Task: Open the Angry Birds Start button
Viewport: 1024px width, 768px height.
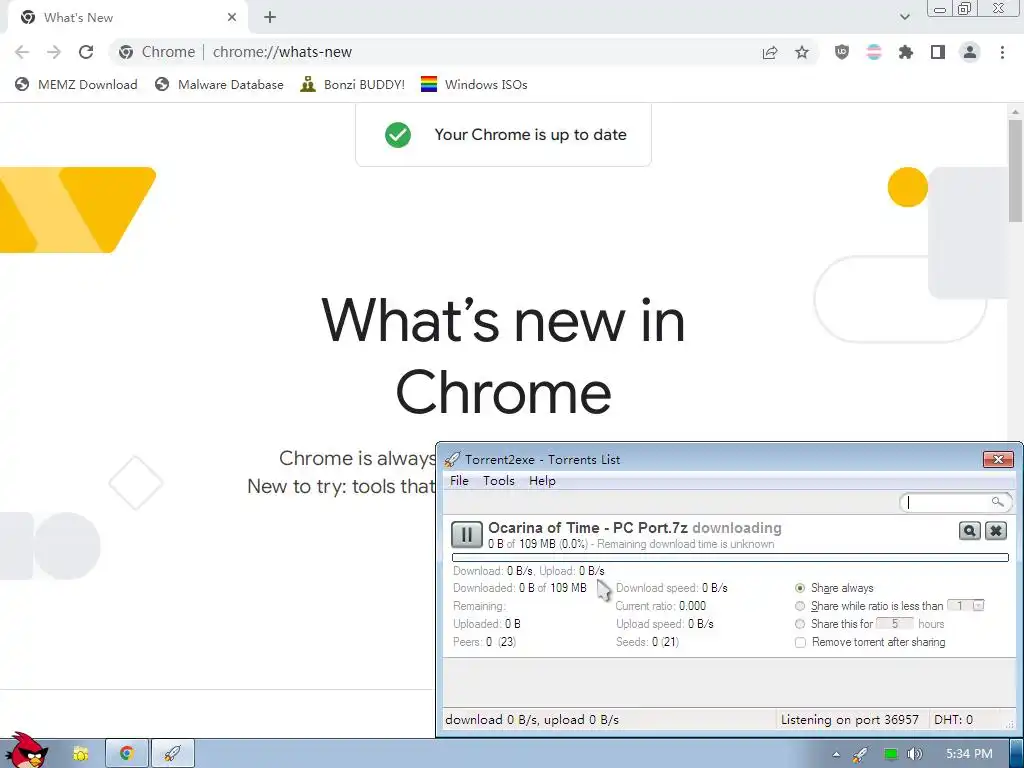Action: [25, 751]
